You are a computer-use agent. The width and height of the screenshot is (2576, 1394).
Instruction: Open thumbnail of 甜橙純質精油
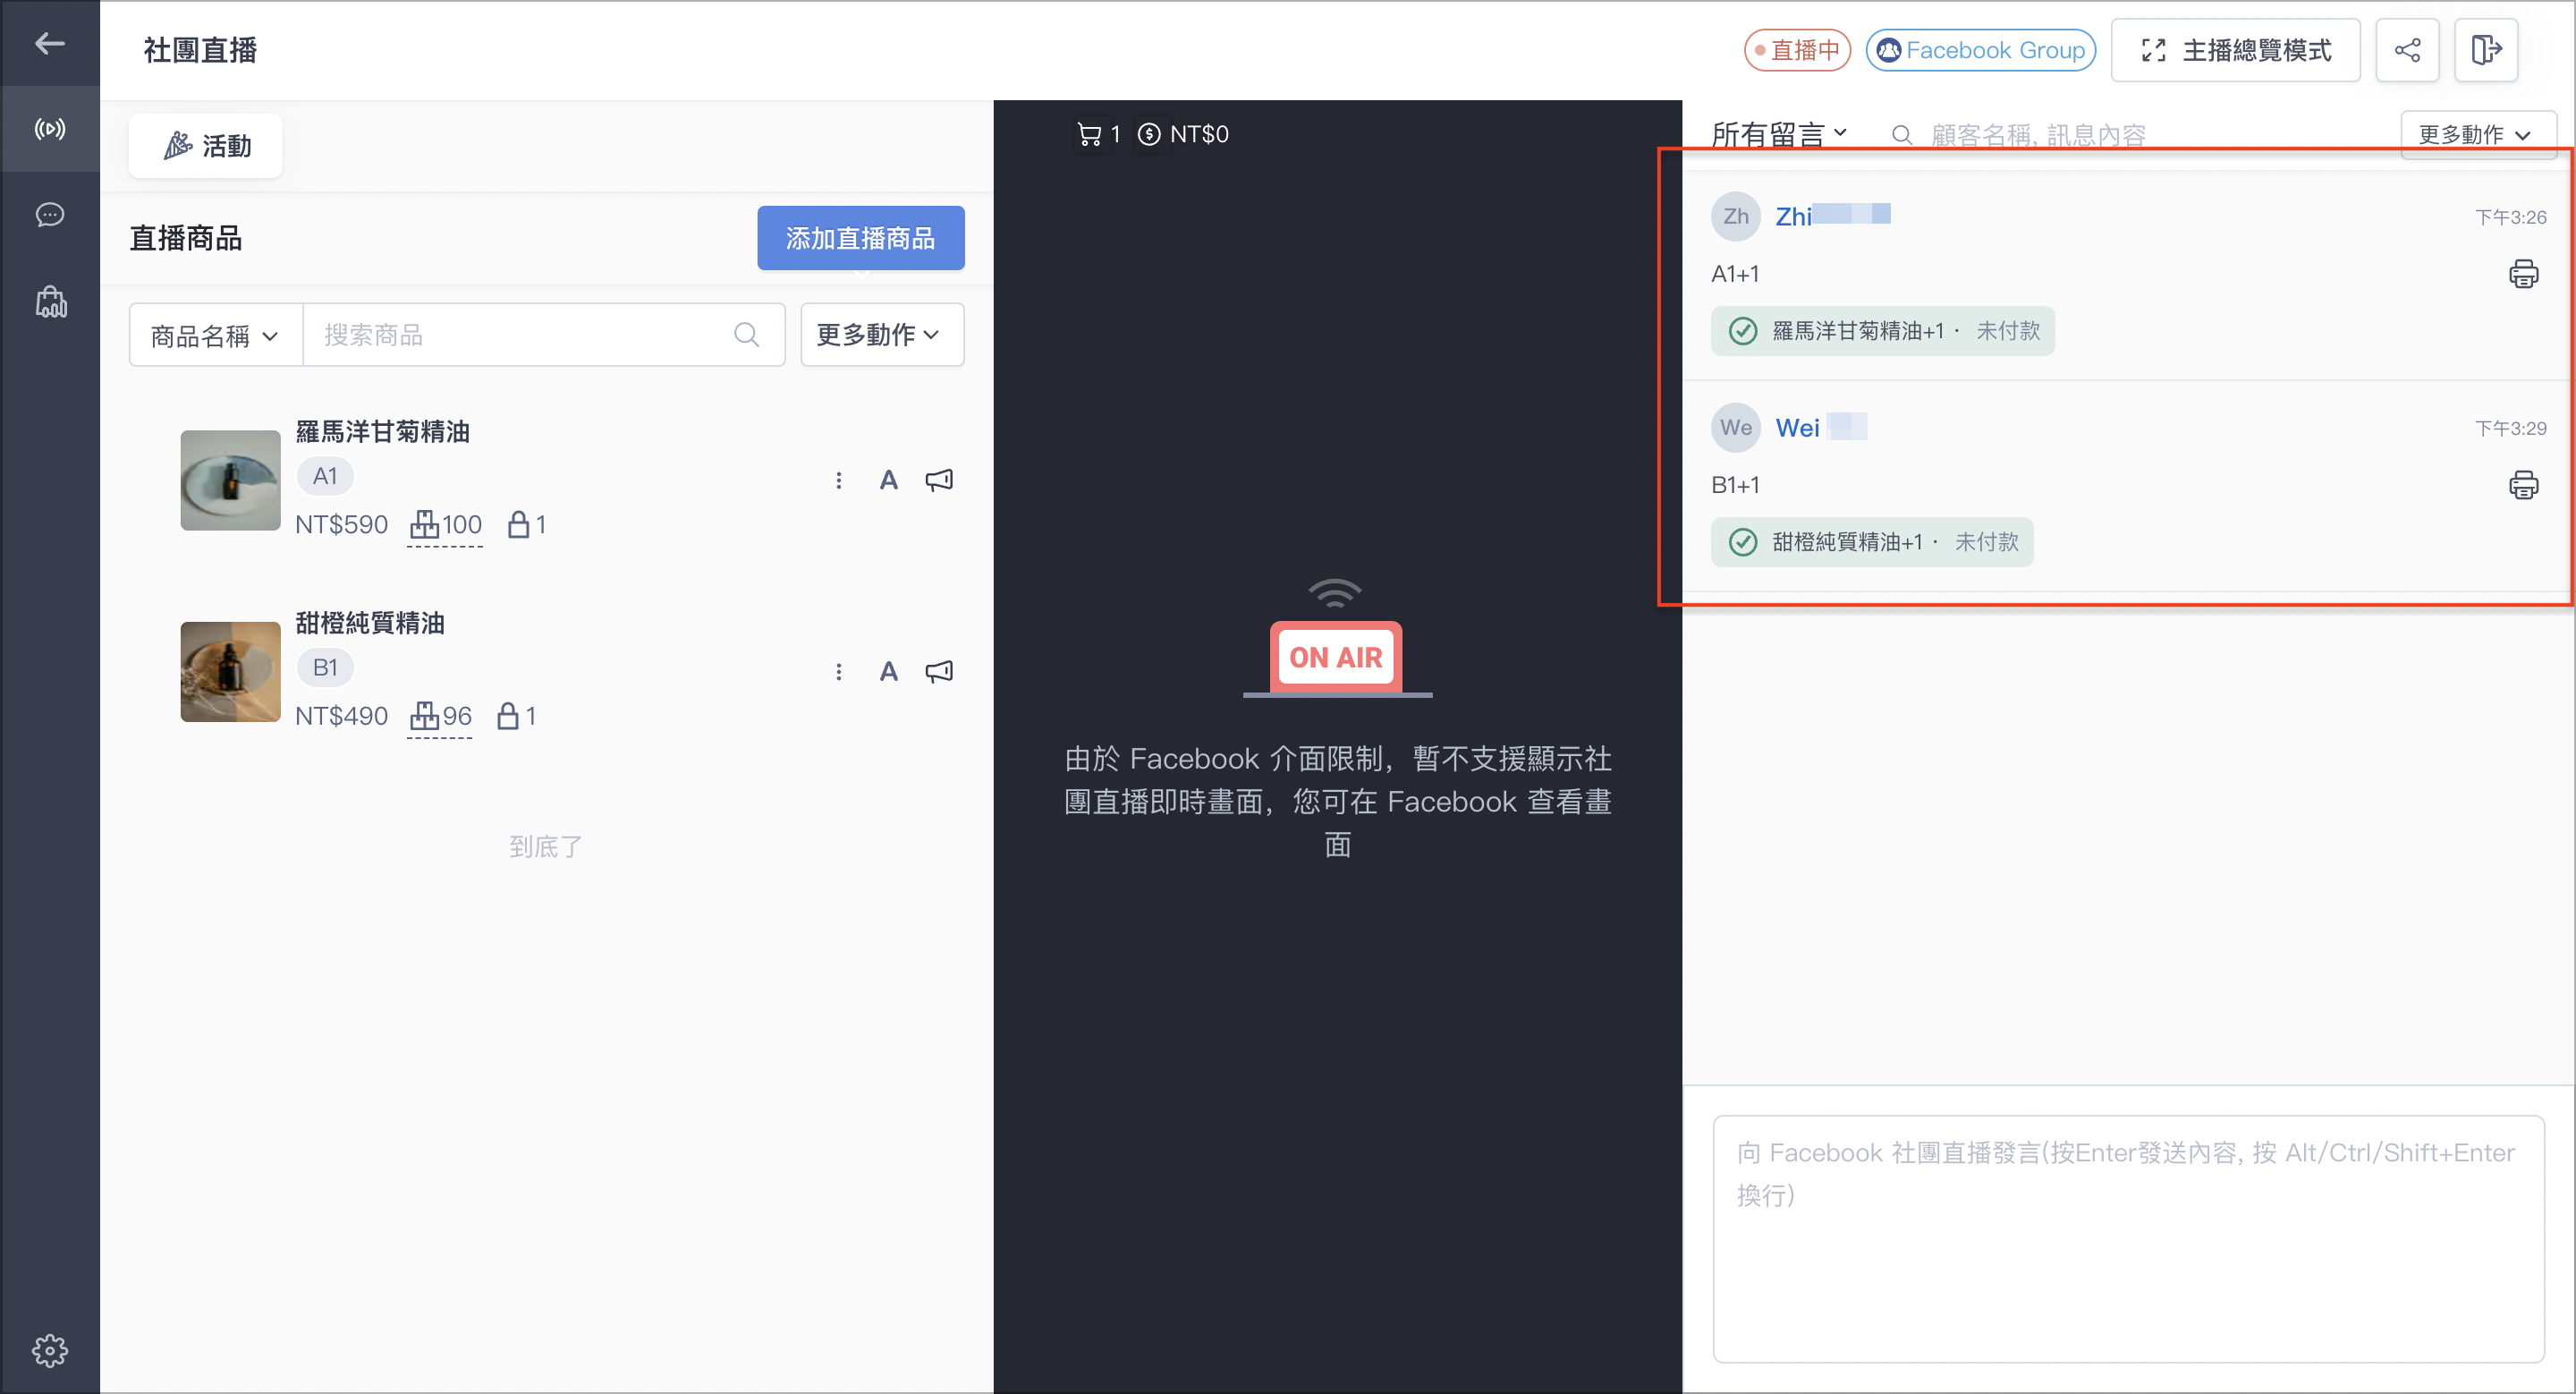[230, 672]
